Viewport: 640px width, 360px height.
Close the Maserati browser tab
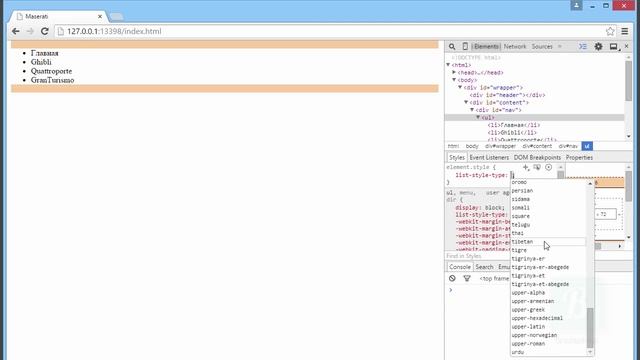point(100,16)
